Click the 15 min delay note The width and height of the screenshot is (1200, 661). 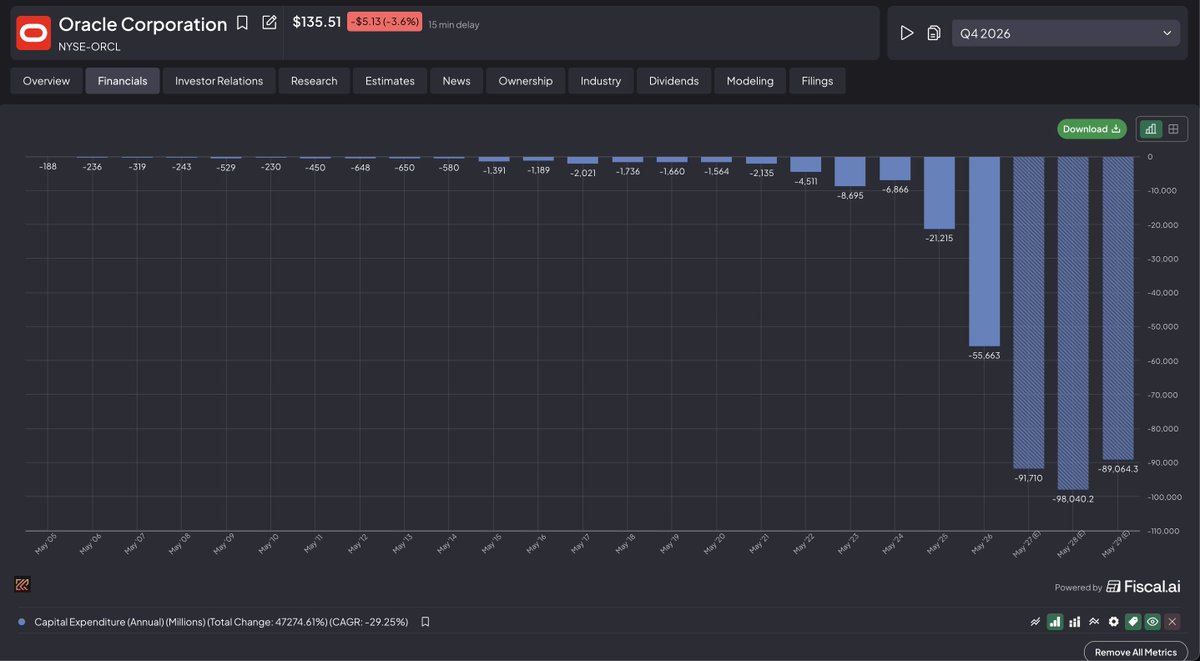tap(454, 25)
